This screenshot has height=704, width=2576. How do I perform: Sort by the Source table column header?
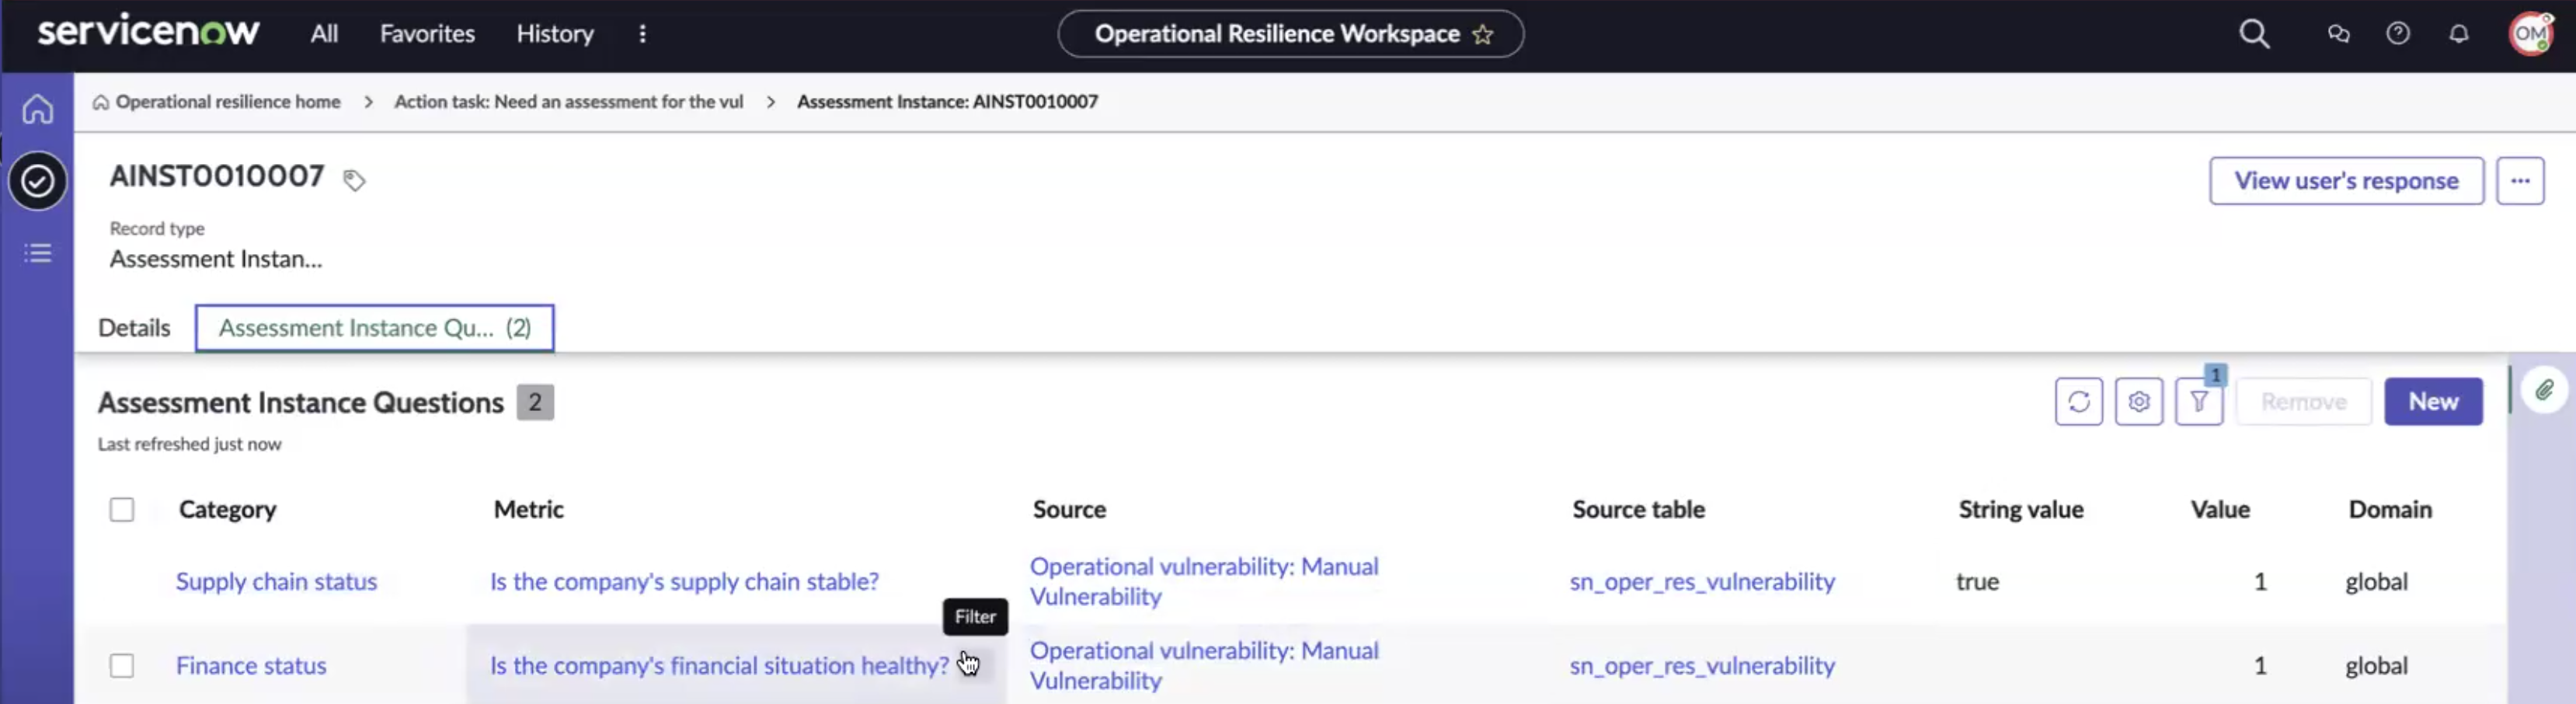pos(1638,510)
